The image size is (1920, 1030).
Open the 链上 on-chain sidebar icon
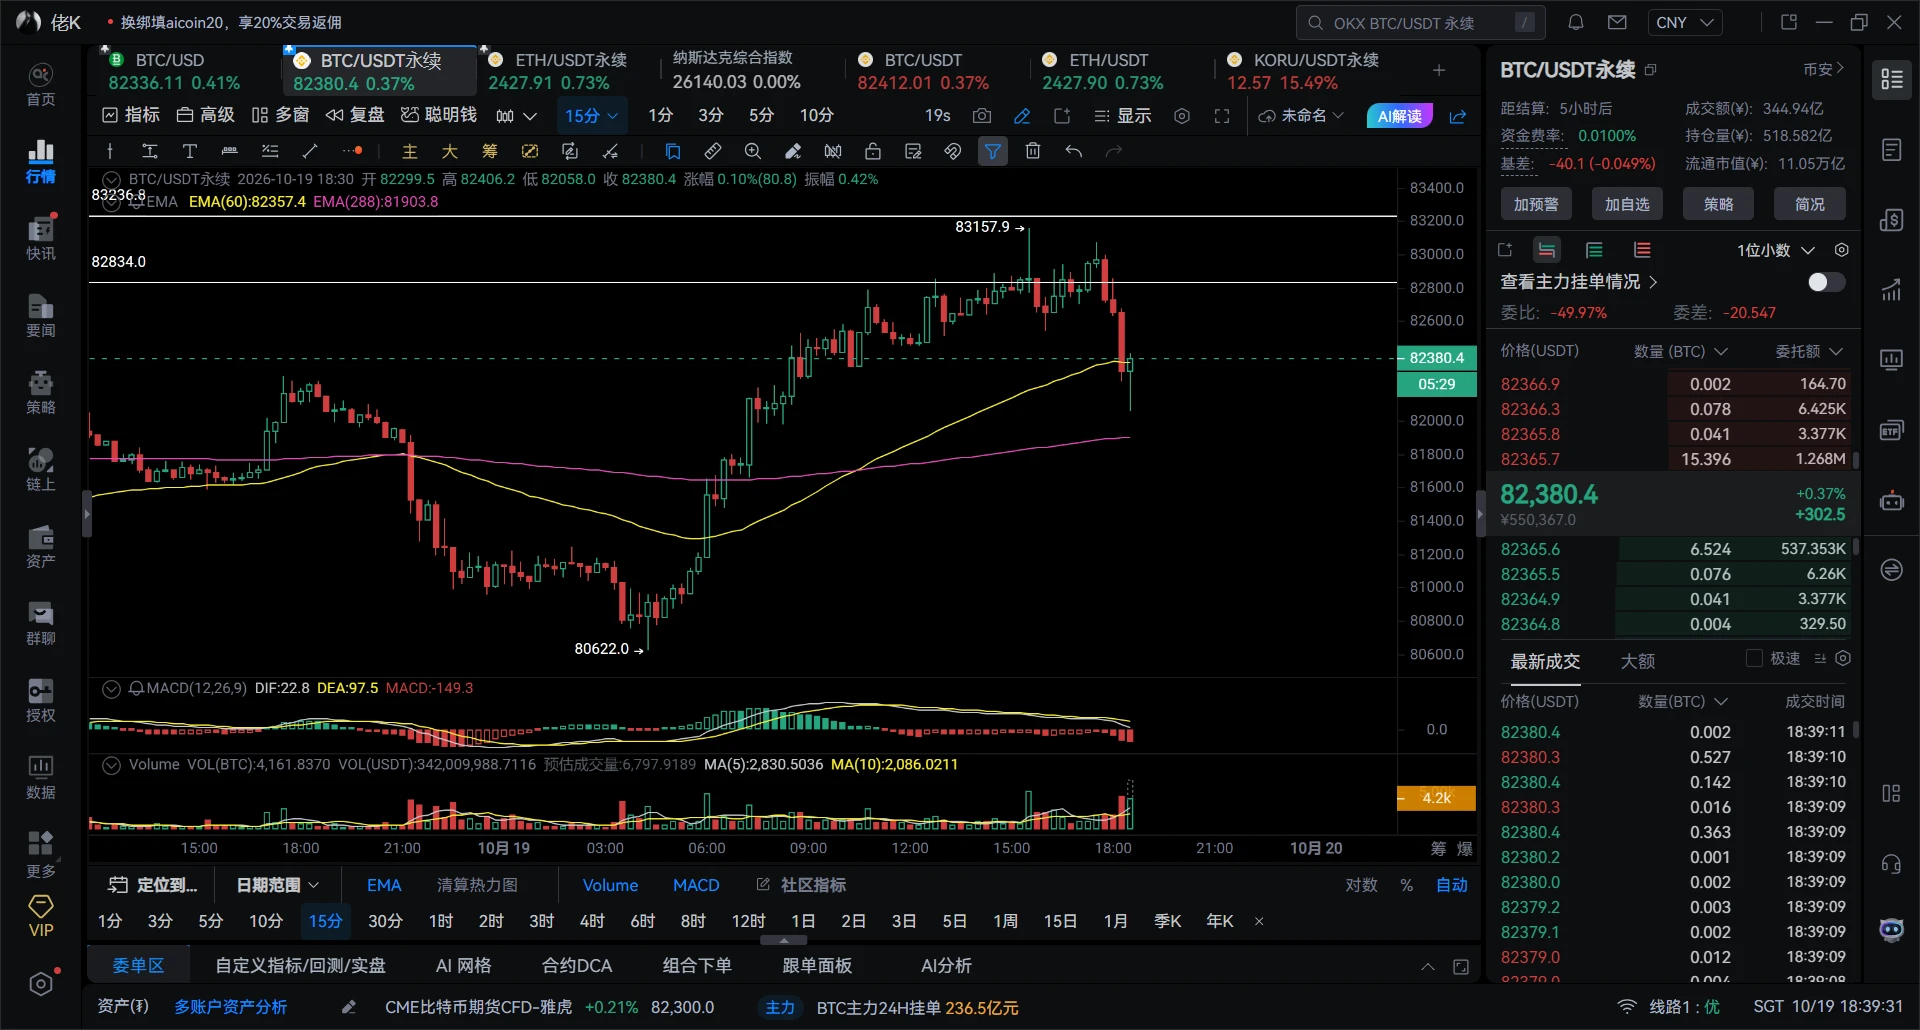pos(40,469)
